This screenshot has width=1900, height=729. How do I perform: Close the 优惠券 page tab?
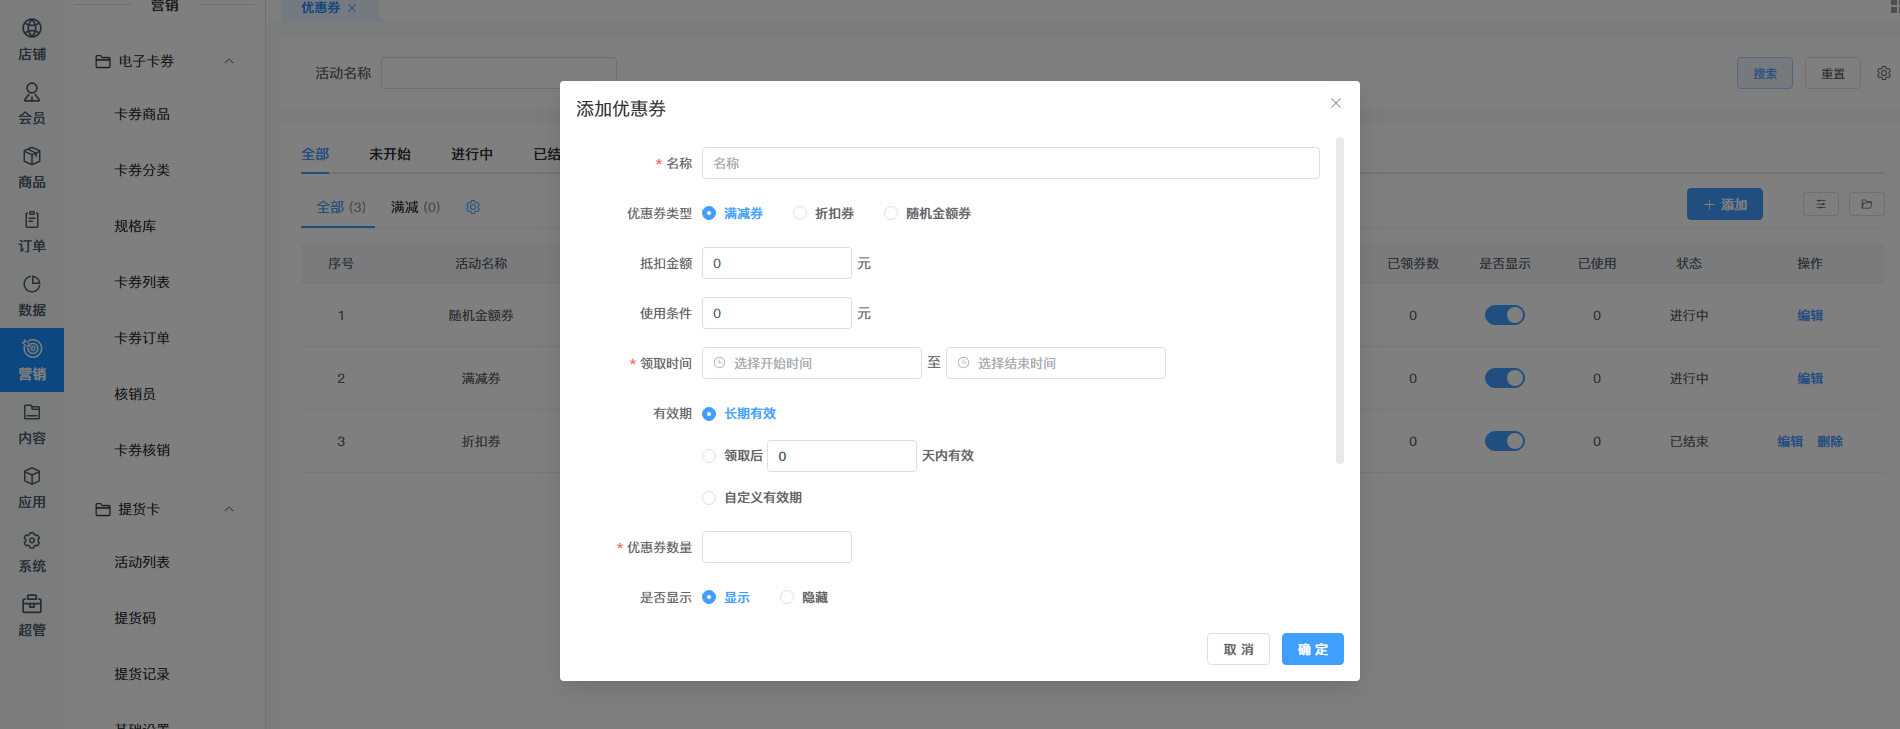352,8
